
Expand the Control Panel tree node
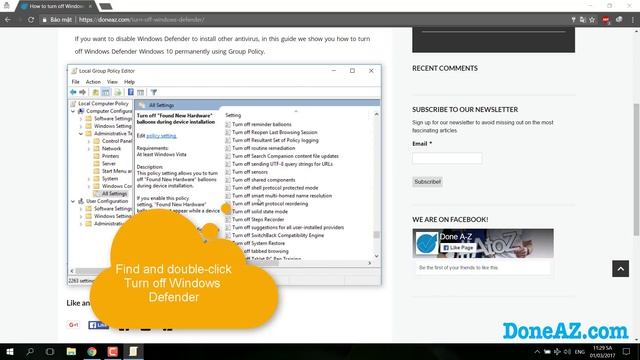click(89, 141)
